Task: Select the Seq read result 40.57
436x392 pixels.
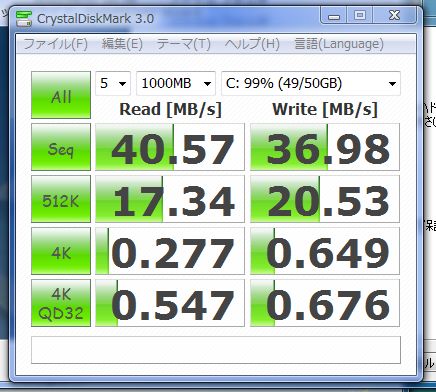Action: [x=170, y=147]
